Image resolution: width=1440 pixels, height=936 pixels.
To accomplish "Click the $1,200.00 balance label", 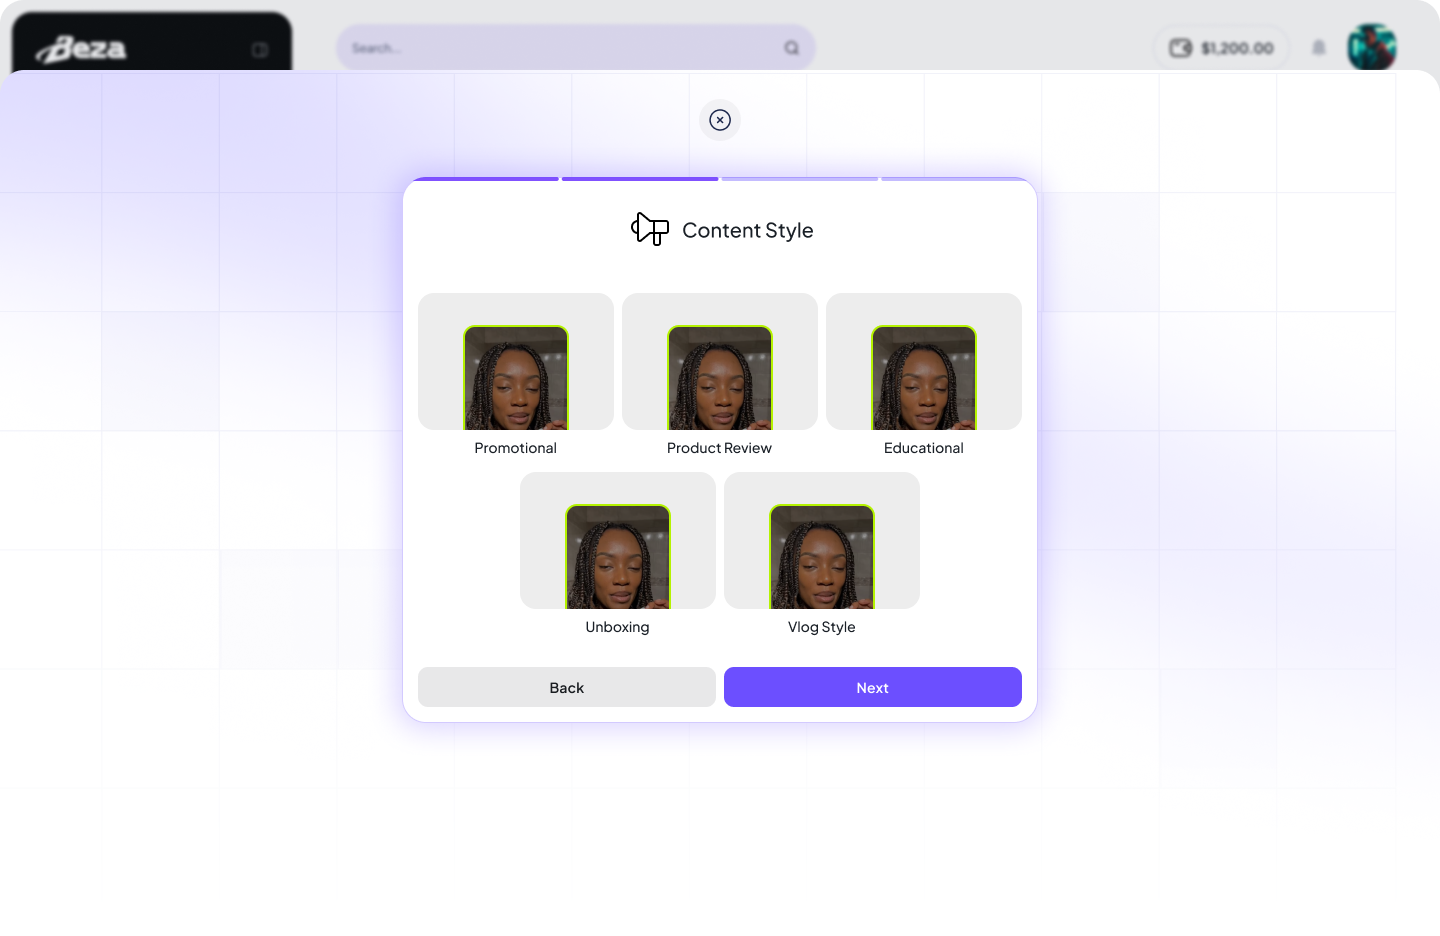I will (1237, 48).
